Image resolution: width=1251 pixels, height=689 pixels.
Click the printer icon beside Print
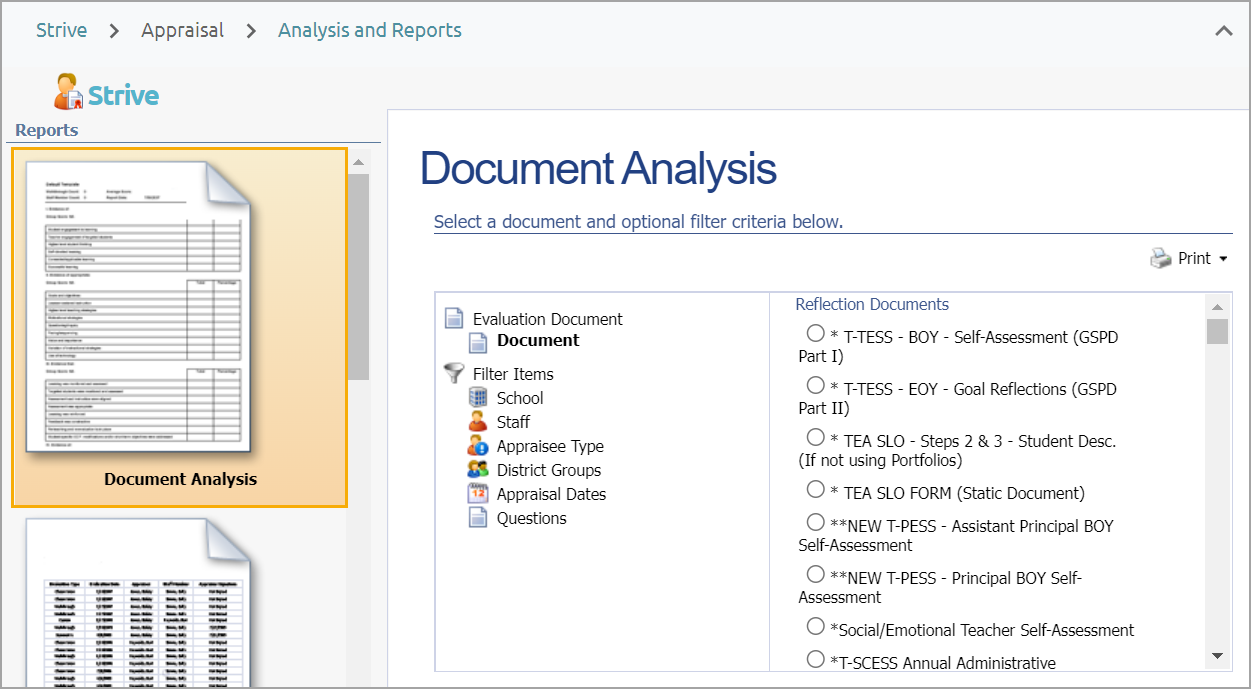(x=1160, y=259)
